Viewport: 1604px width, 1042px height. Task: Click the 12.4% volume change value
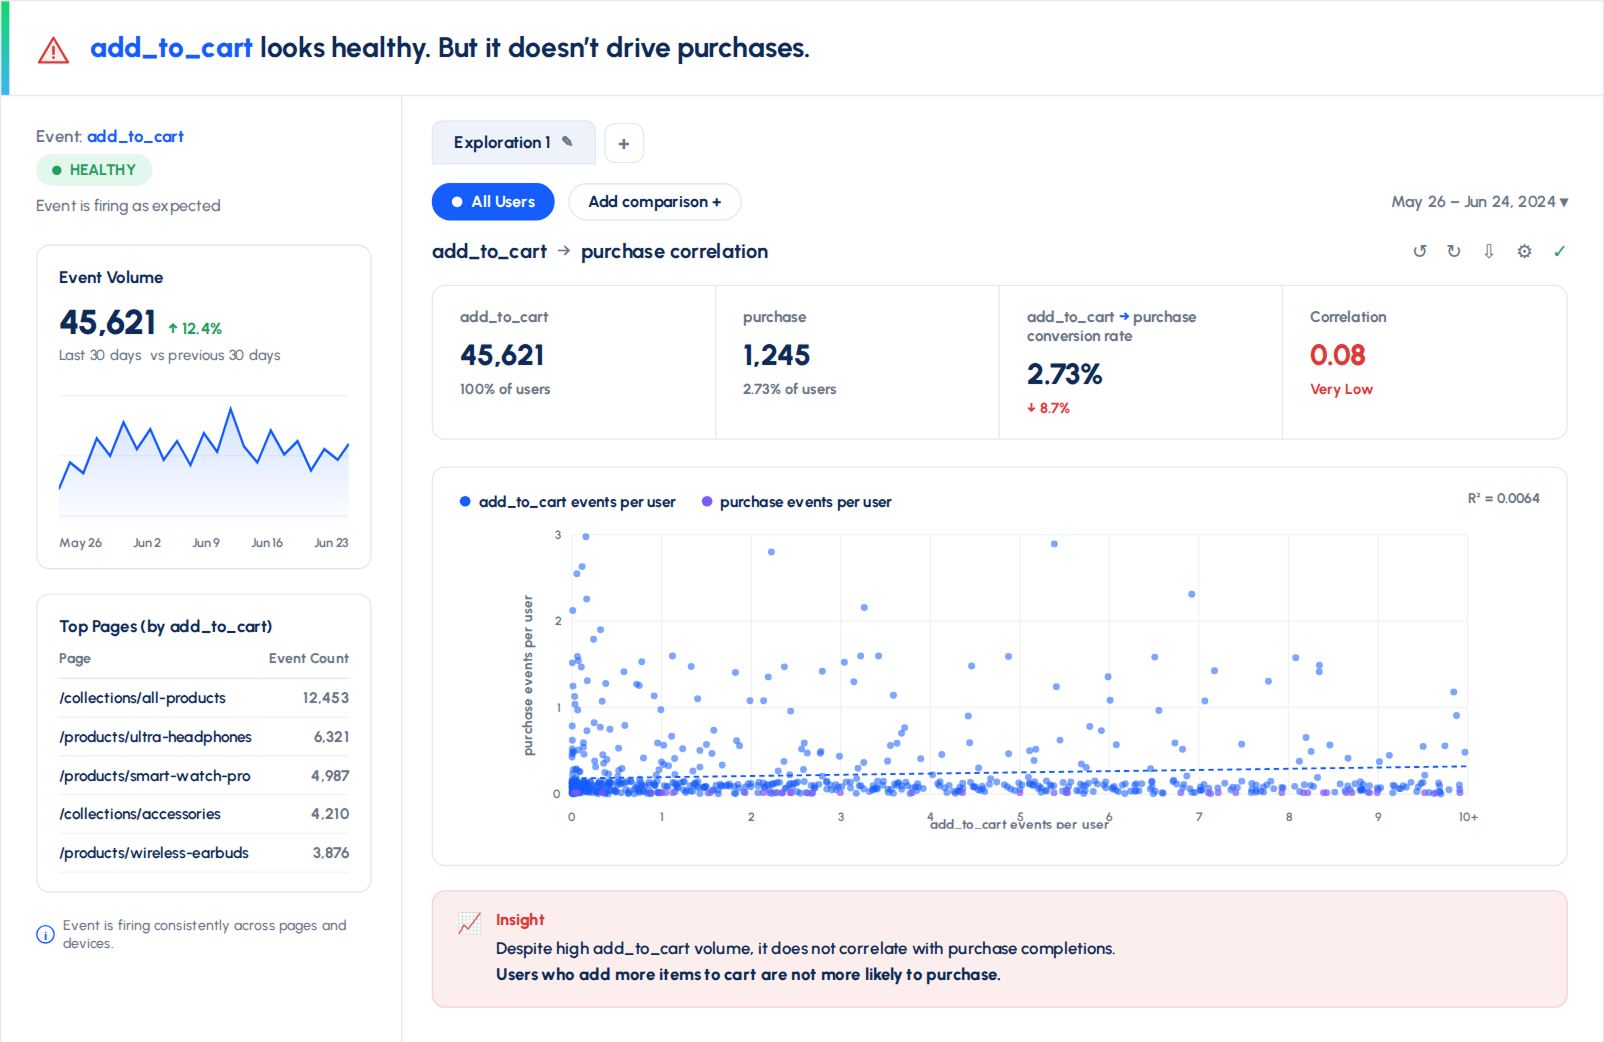coord(202,328)
